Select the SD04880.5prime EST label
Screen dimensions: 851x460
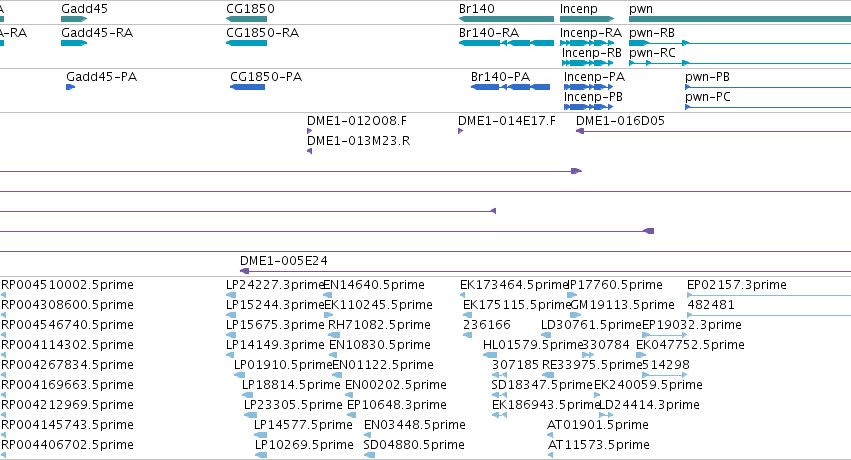tap(414, 445)
